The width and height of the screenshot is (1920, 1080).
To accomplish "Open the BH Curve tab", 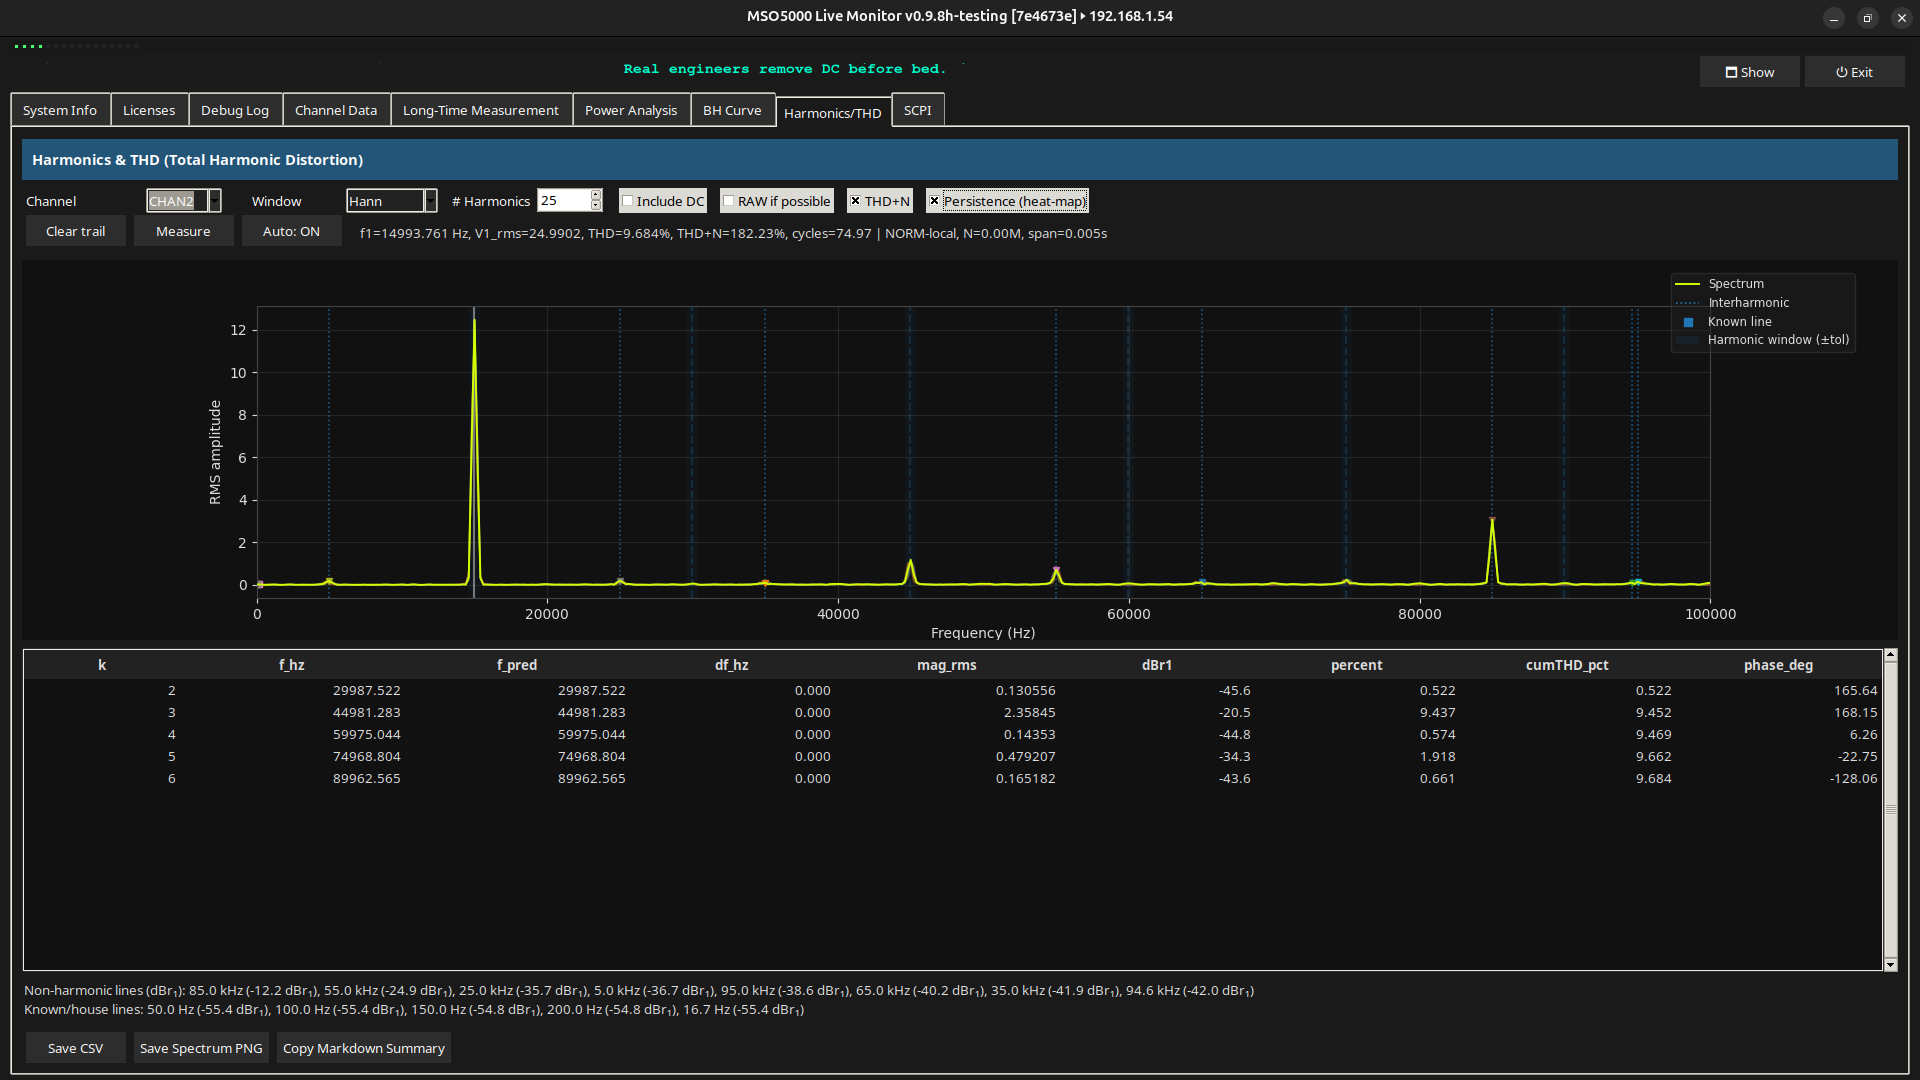I will [731, 110].
